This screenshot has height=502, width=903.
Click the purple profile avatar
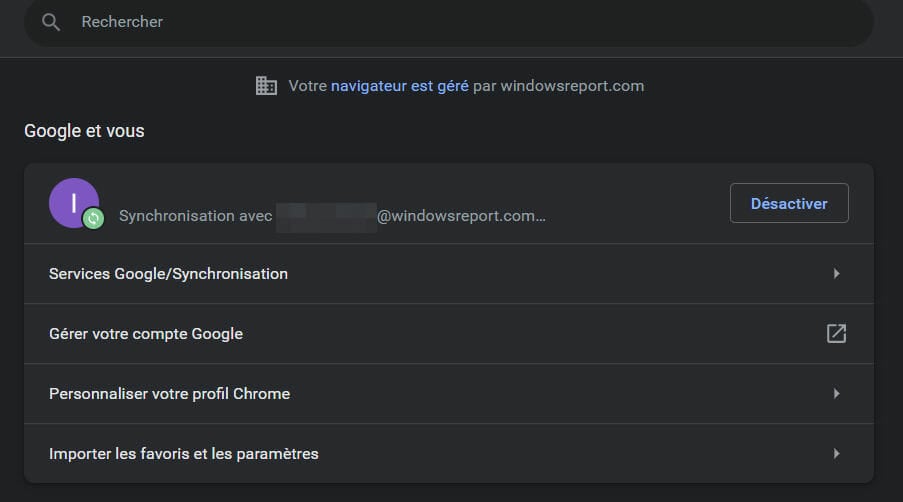point(74,203)
